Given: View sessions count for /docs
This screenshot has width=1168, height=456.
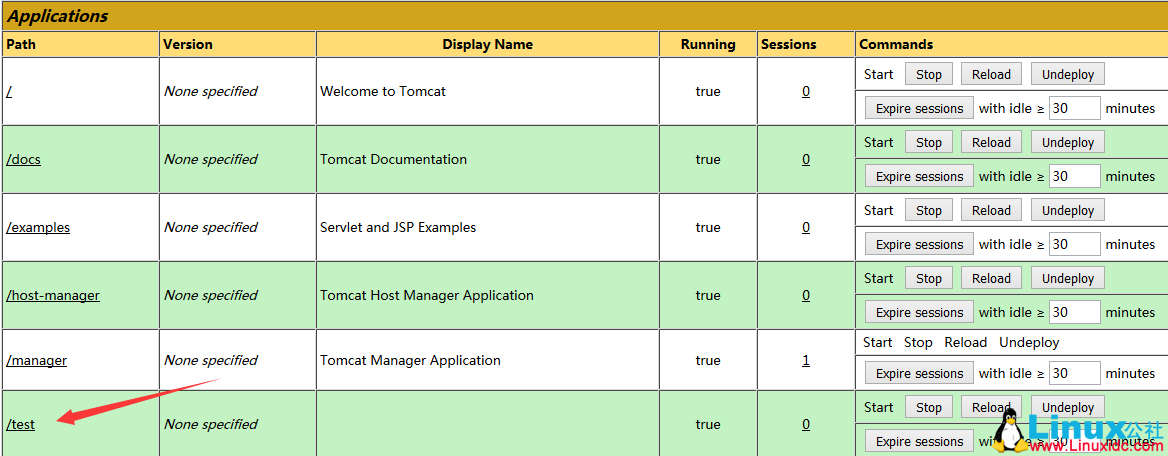Looking at the screenshot, I should tap(806, 159).
